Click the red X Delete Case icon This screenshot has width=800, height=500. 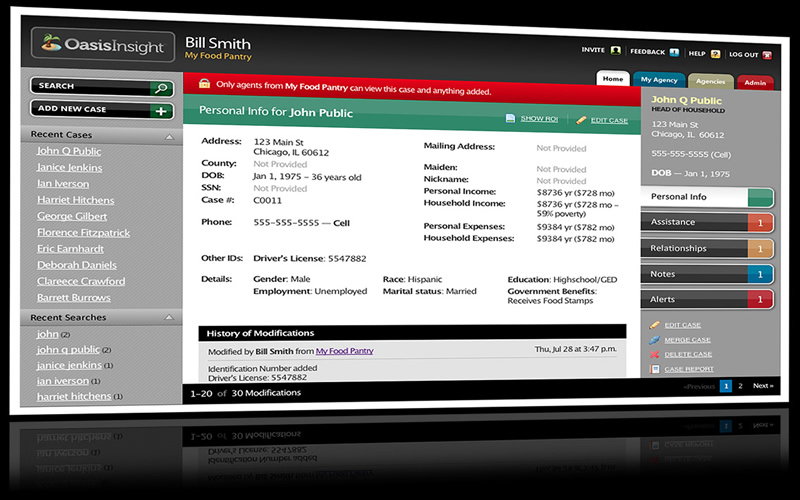[655, 354]
